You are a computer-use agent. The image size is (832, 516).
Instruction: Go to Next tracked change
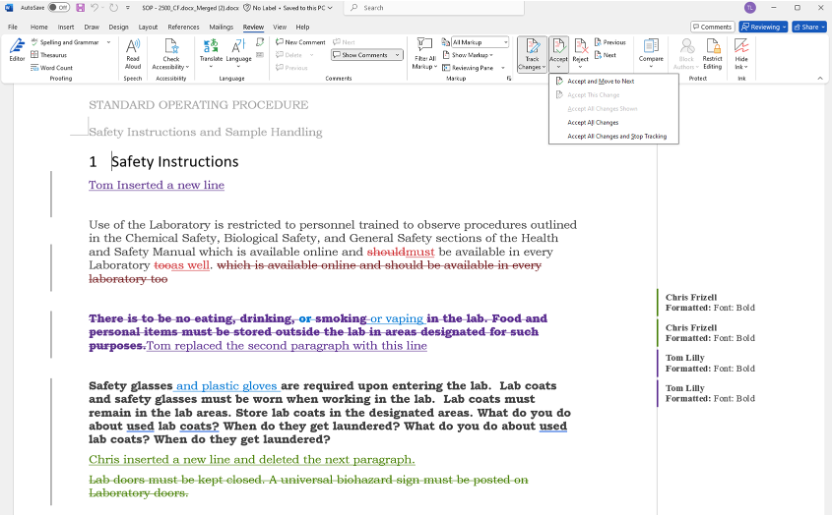tap(605, 55)
